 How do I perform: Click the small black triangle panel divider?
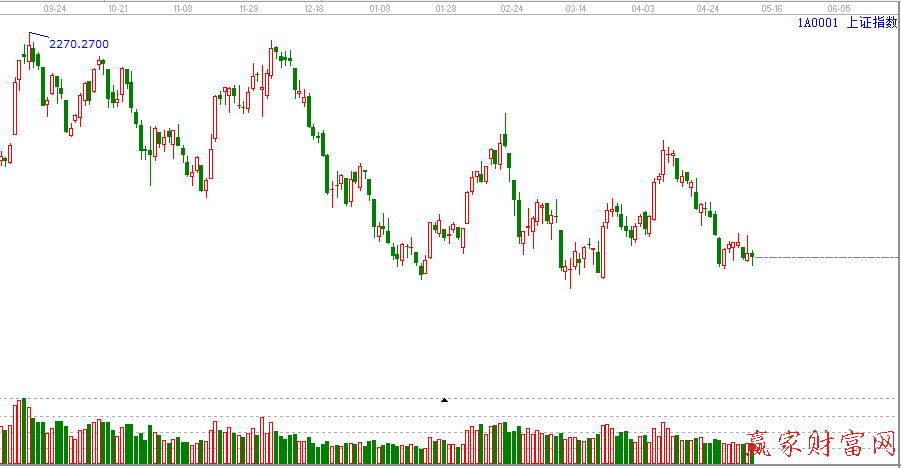click(445, 400)
